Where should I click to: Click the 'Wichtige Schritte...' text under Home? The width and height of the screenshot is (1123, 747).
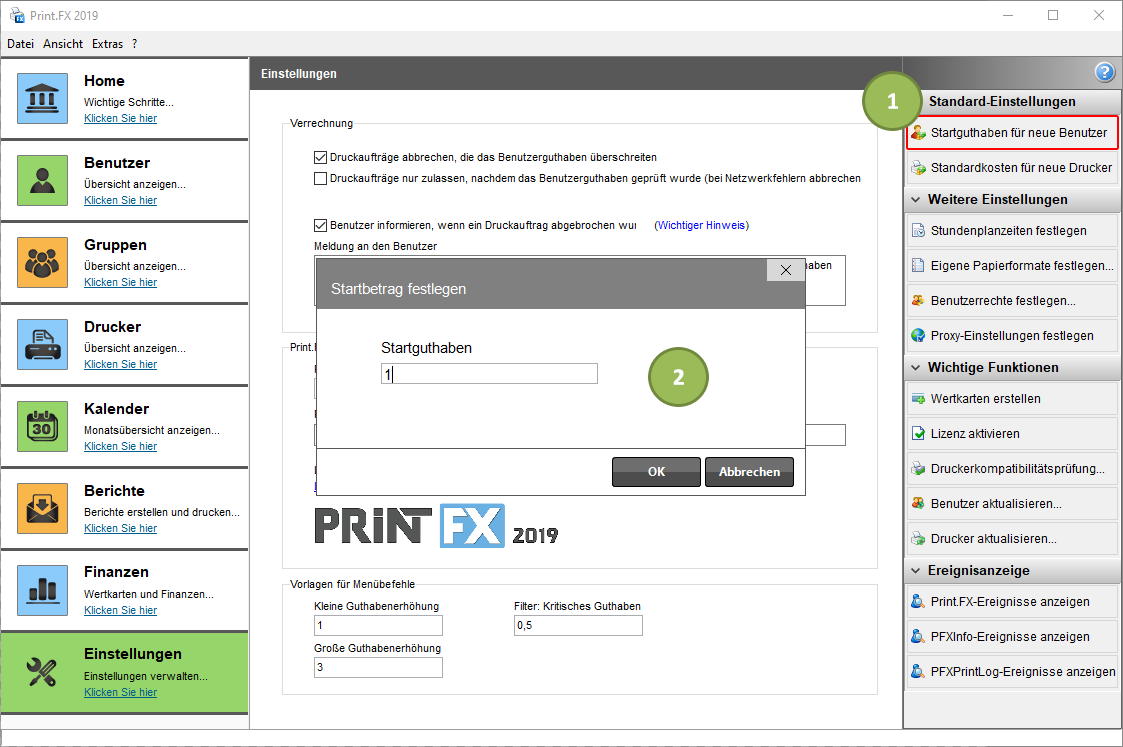129,102
